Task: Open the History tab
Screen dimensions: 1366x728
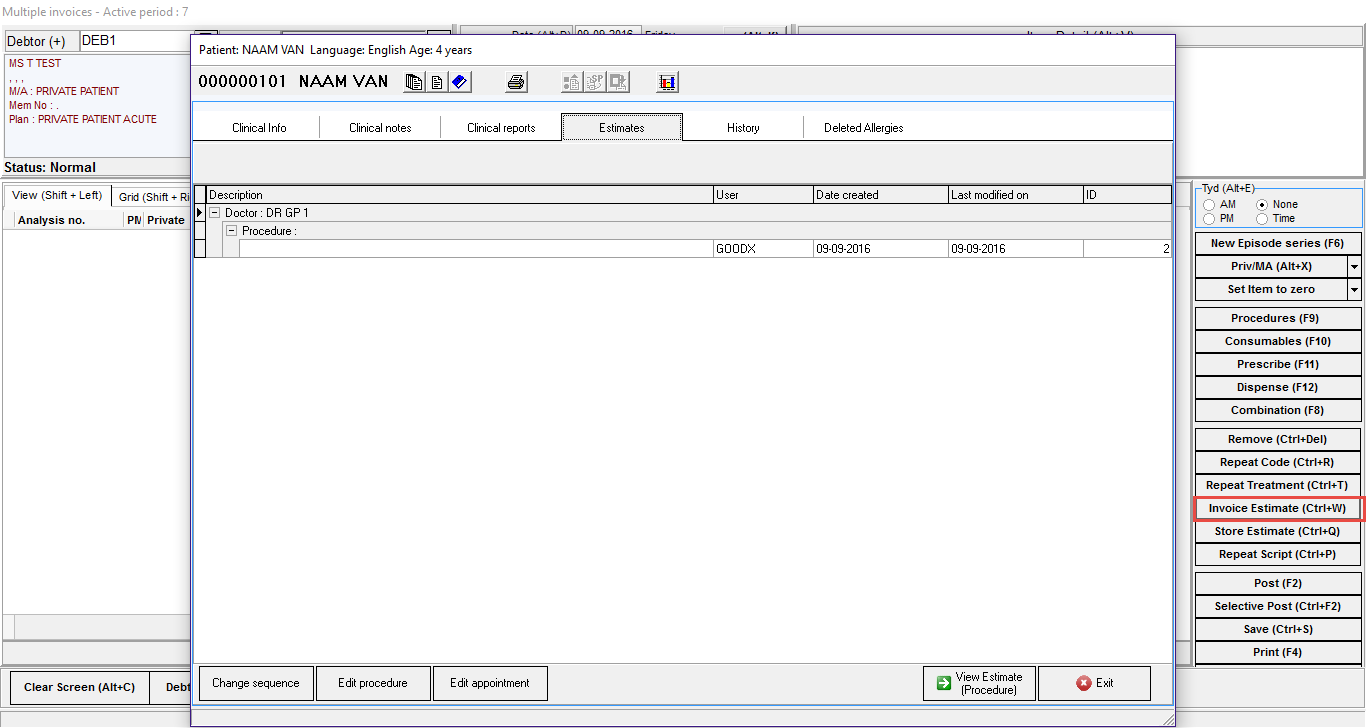Action: (743, 128)
